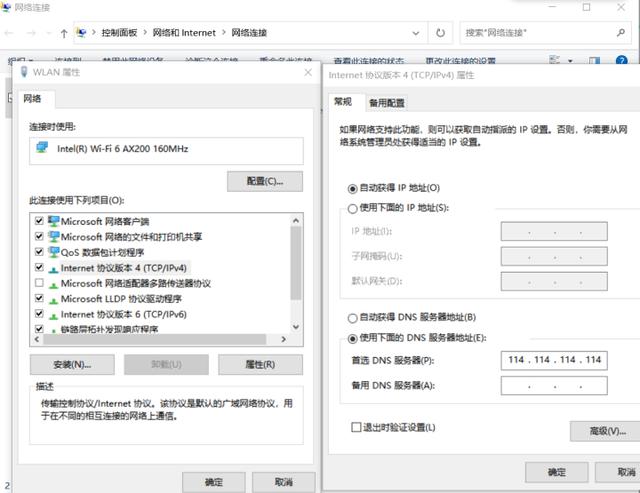Click the vertical scrollbar thumb in items list
Image resolution: width=640 pixels, height=493 pixels.
point(296,263)
